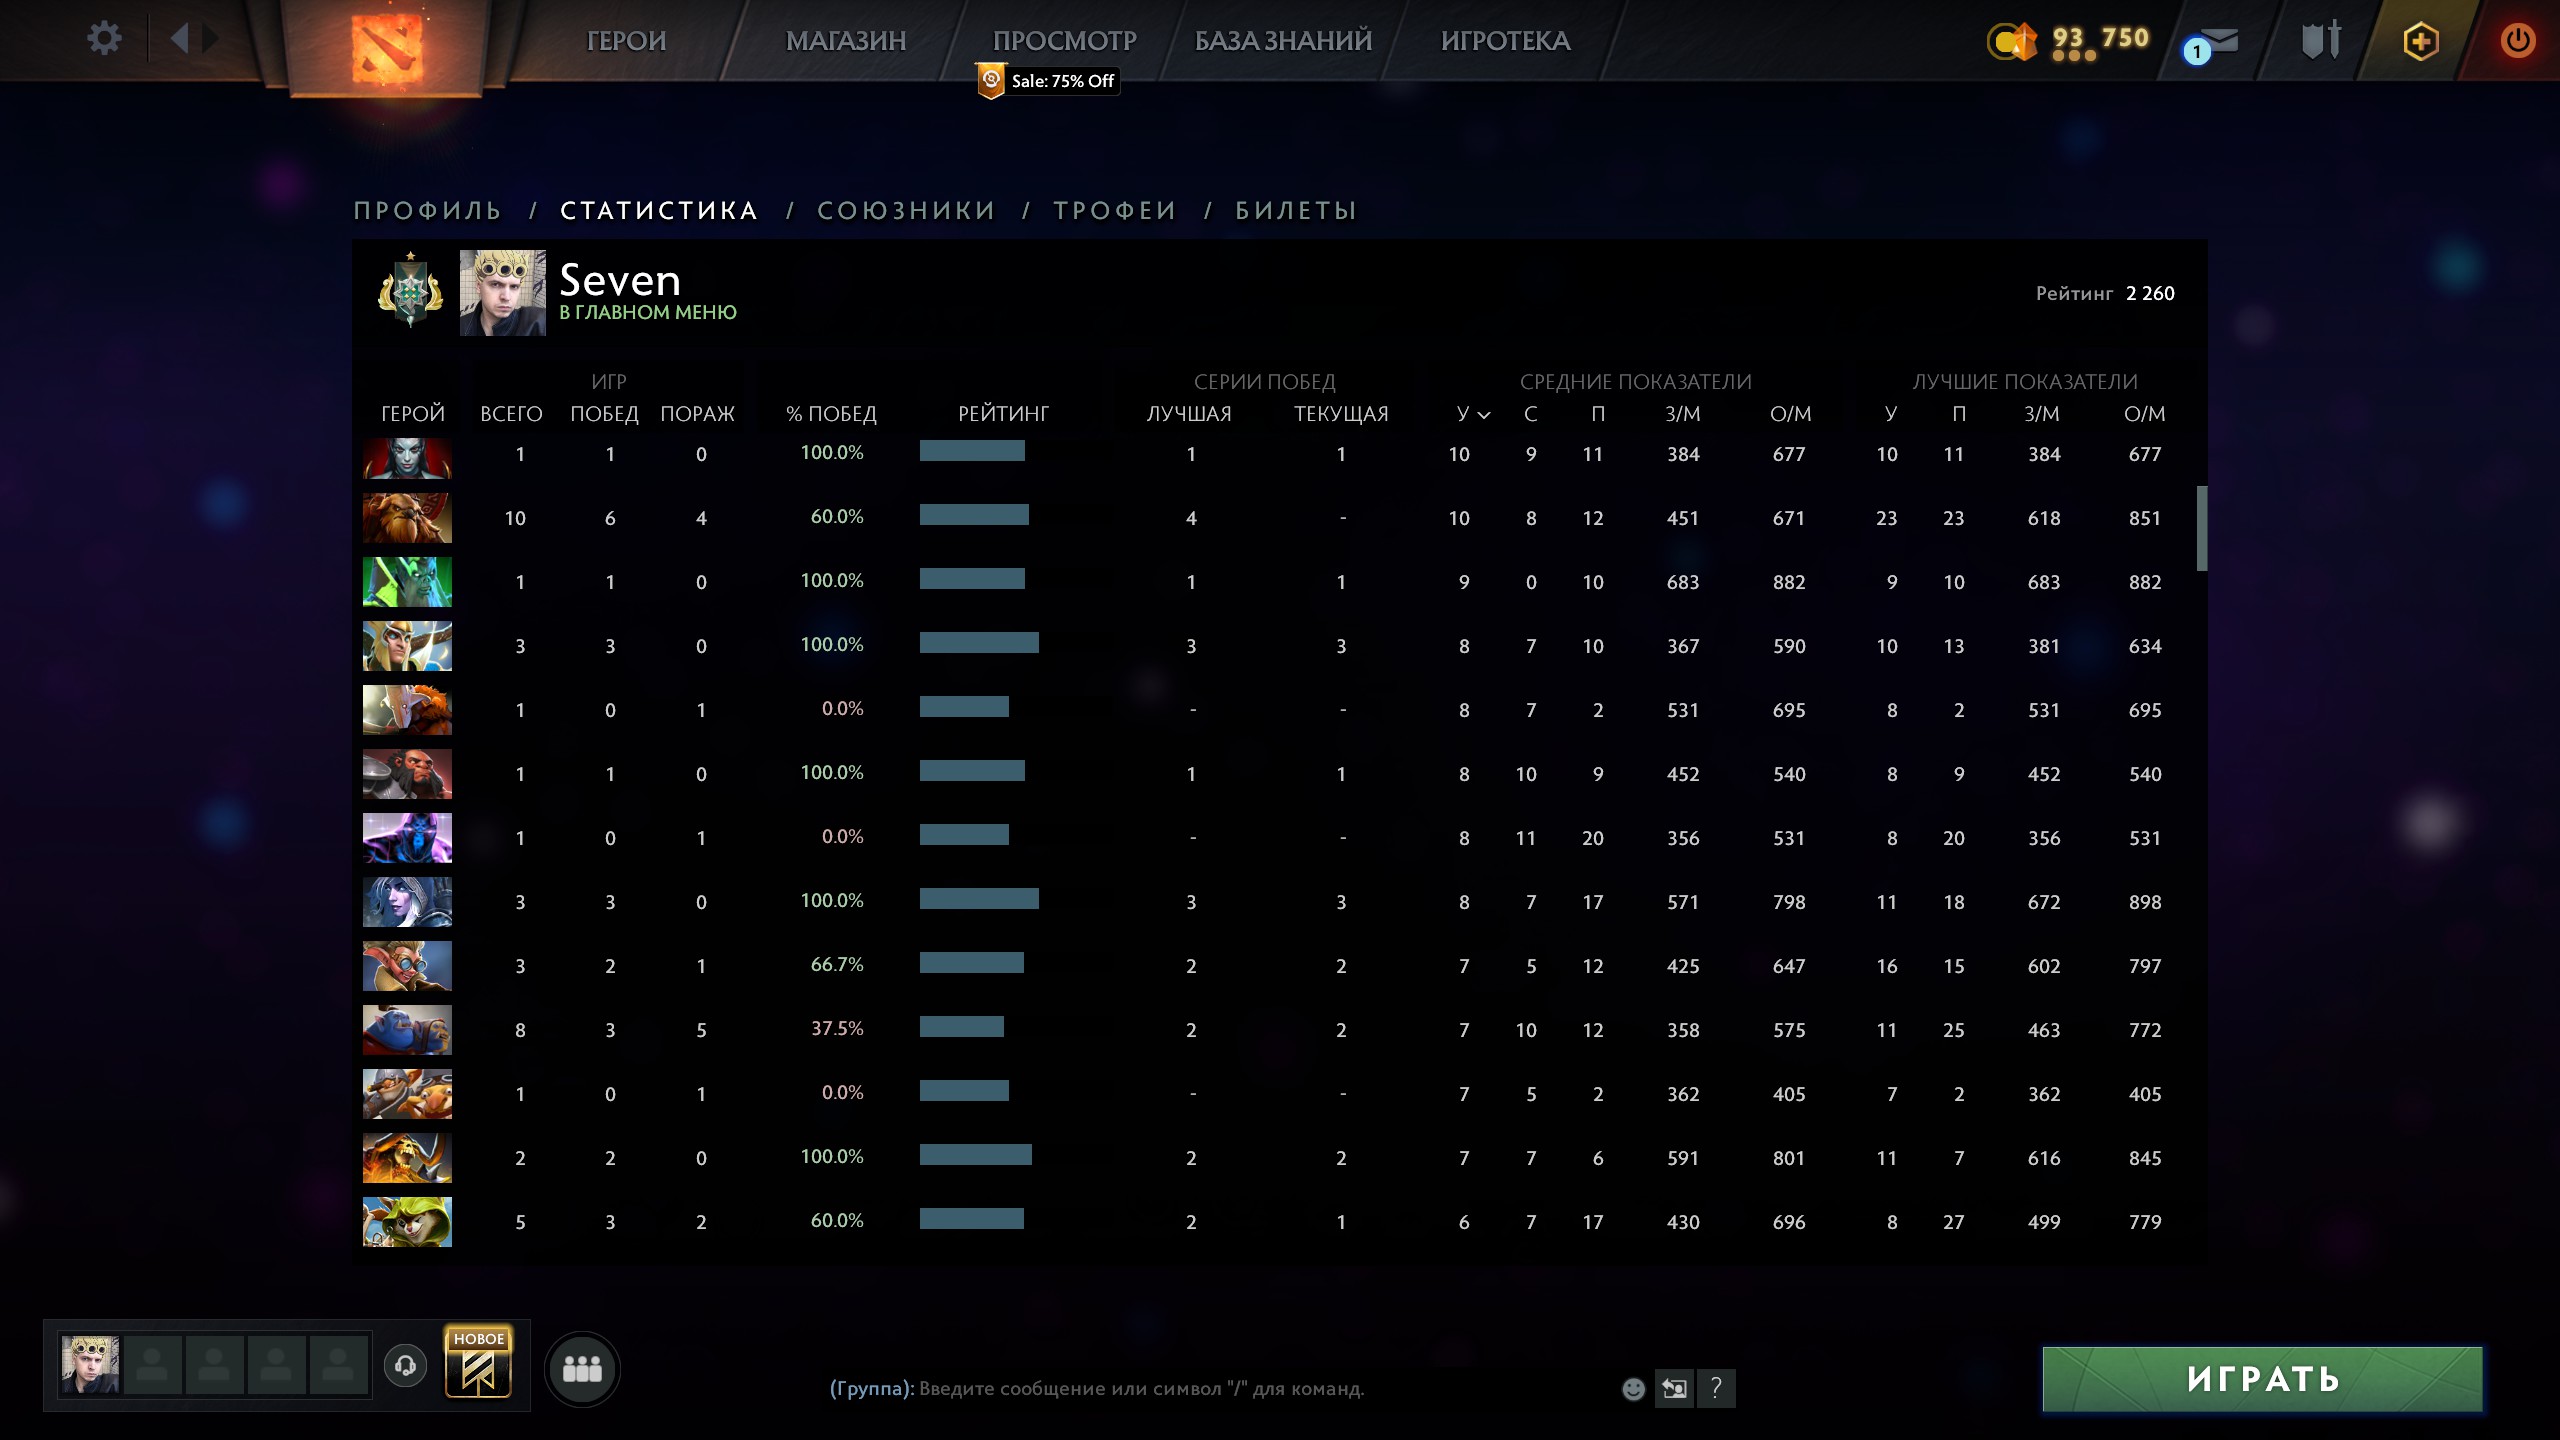Switch to the БИЛЕТЫ tab

click(x=1296, y=210)
